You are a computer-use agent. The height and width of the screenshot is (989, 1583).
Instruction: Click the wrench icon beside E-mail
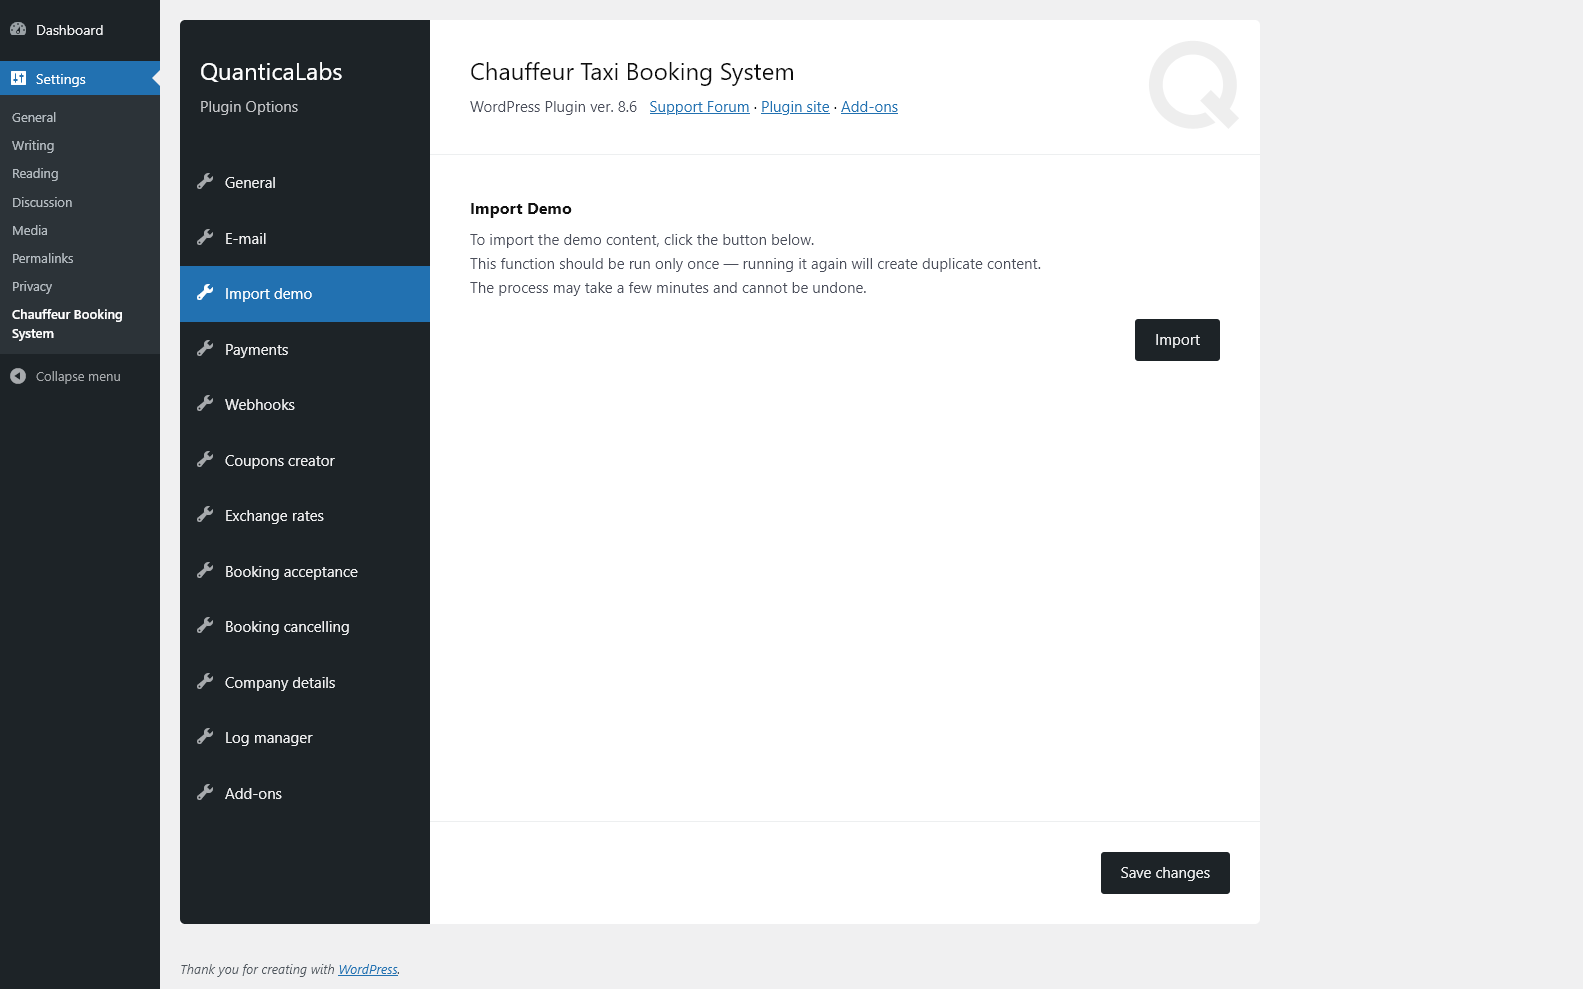(x=205, y=237)
